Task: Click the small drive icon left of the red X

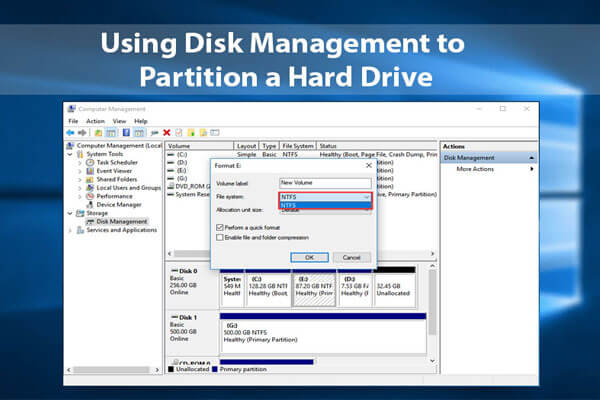Action: [154, 133]
